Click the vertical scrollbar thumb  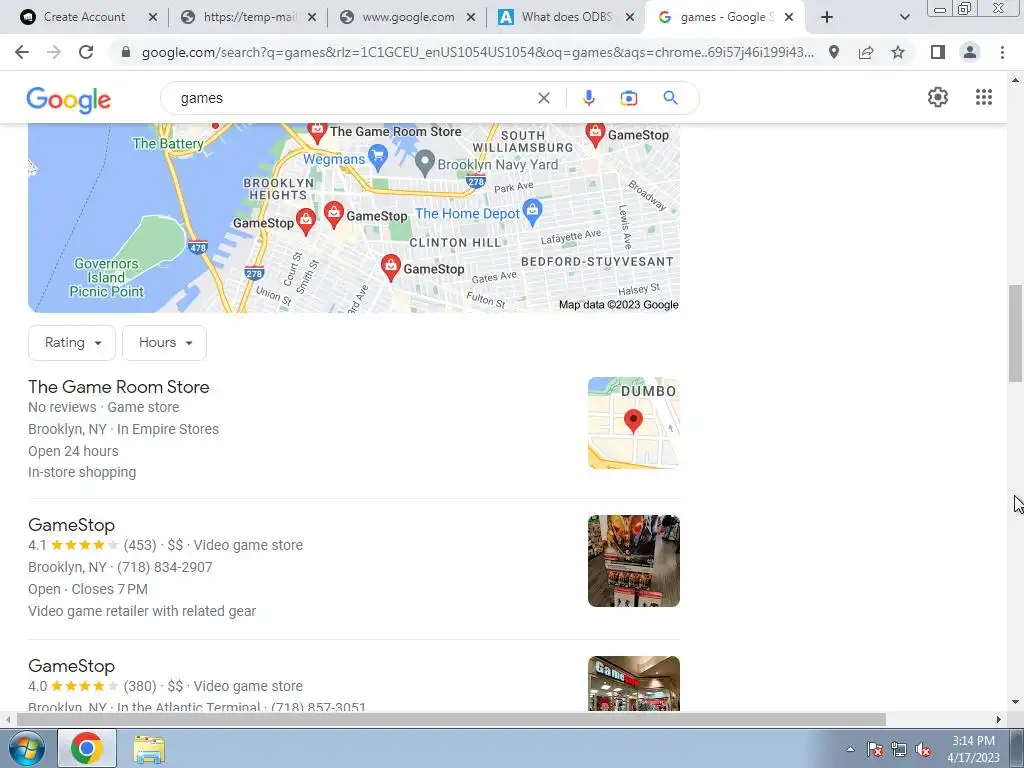pos(1015,333)
